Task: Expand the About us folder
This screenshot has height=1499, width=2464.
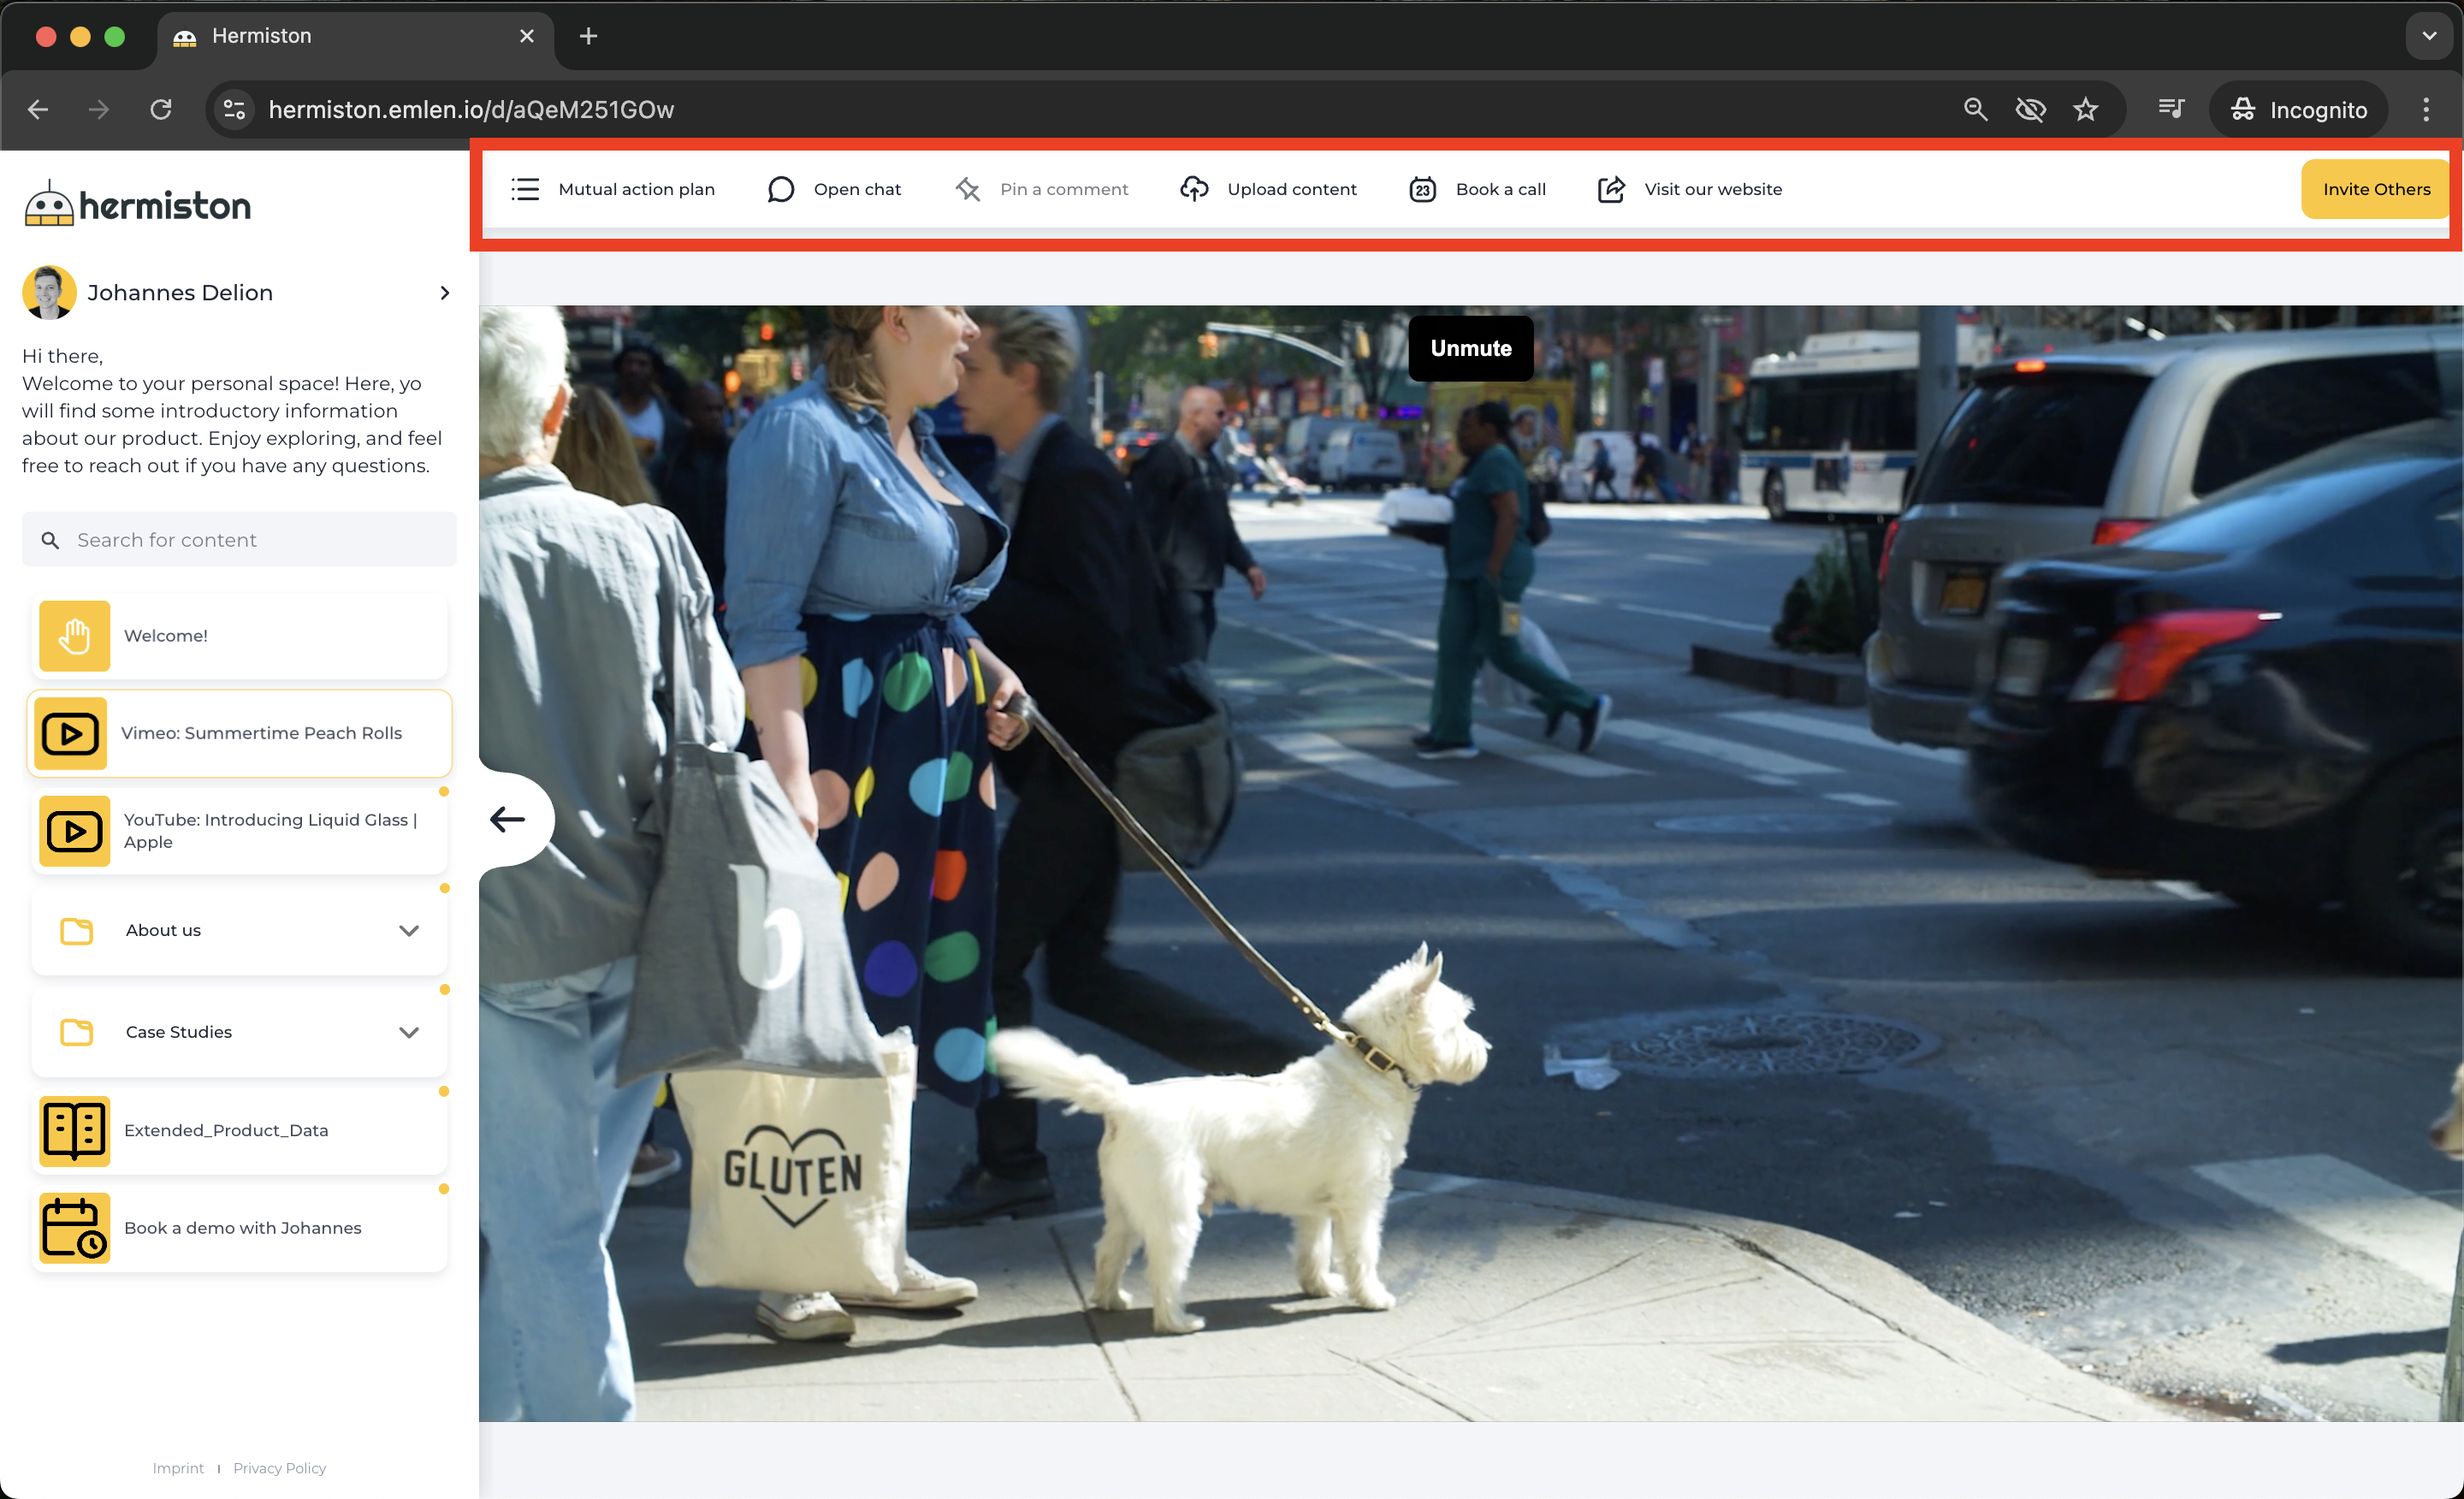Action: tap(408, 930)
